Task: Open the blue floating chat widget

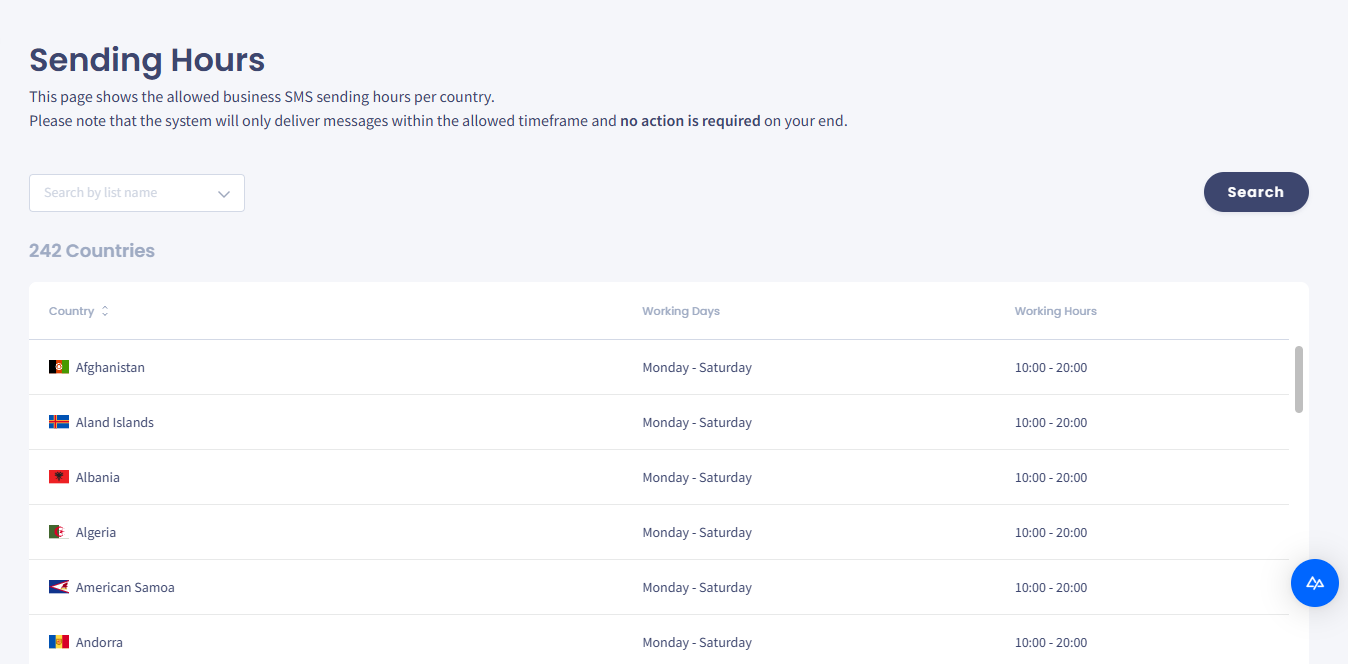Action: (1315, 583)
